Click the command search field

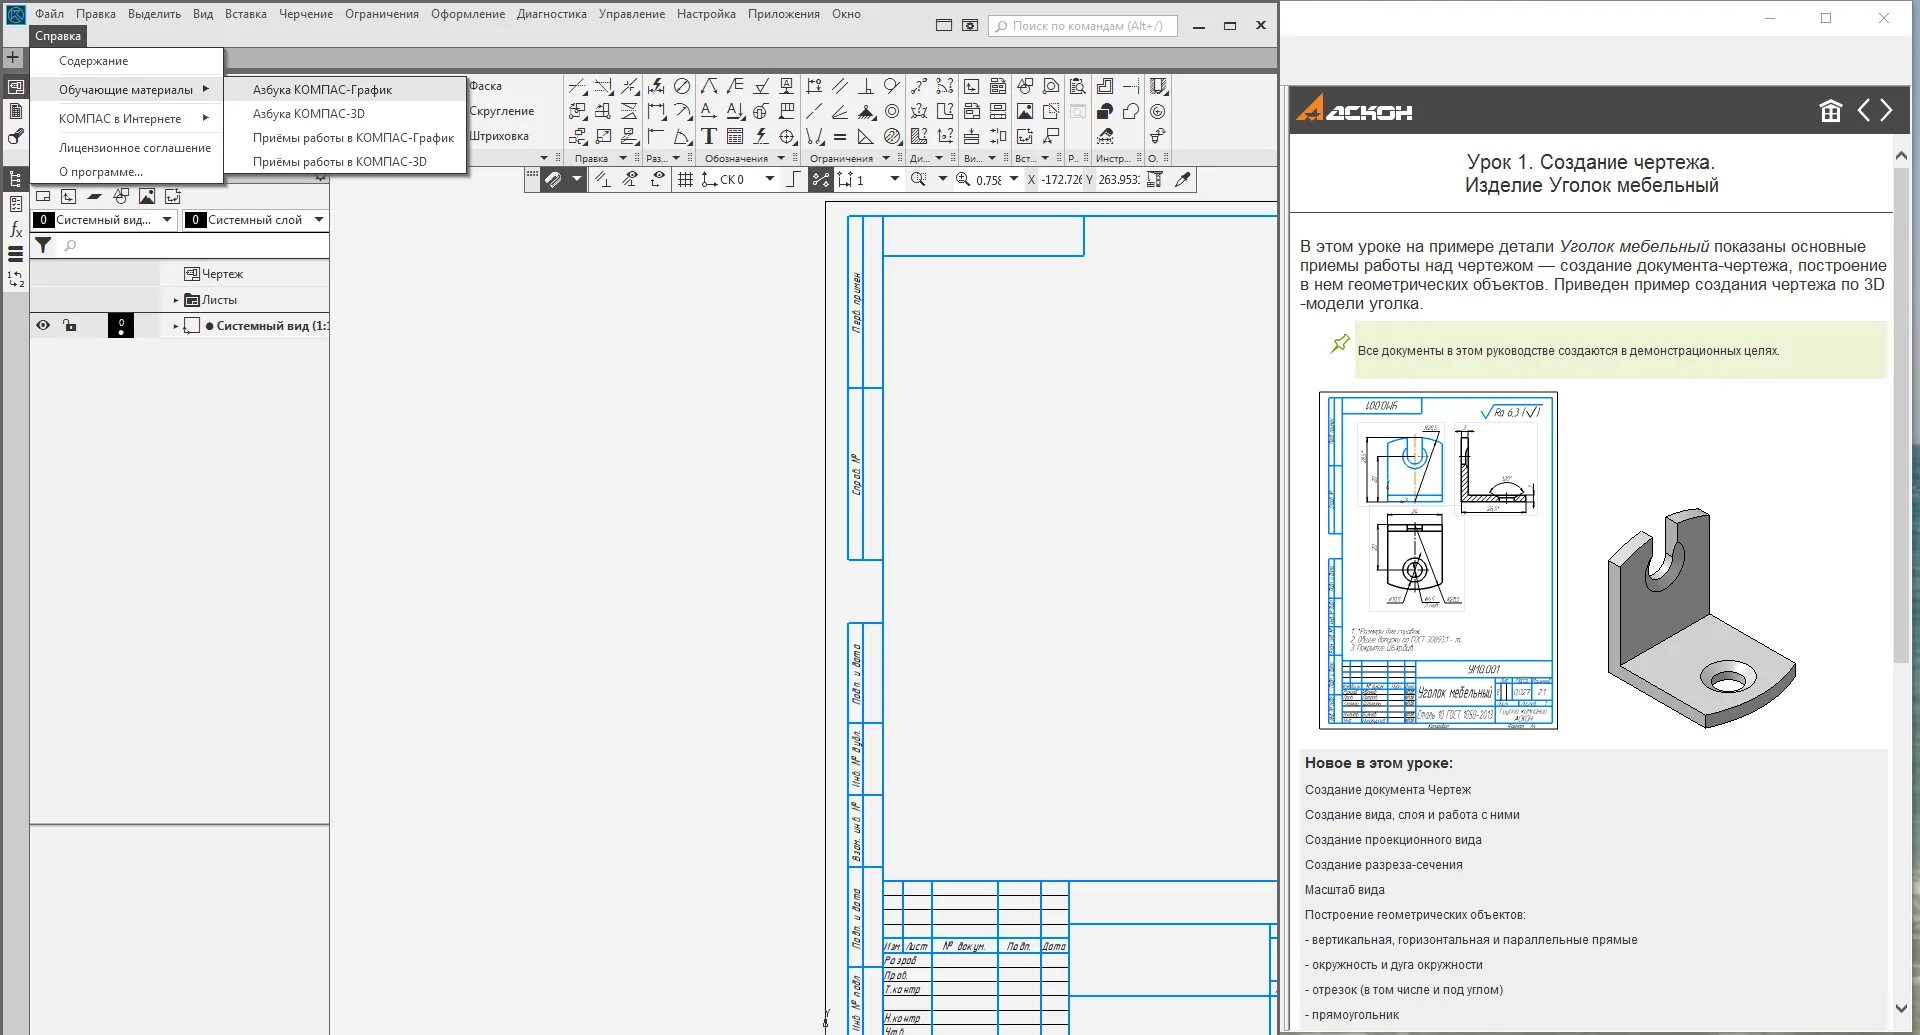1083,26
